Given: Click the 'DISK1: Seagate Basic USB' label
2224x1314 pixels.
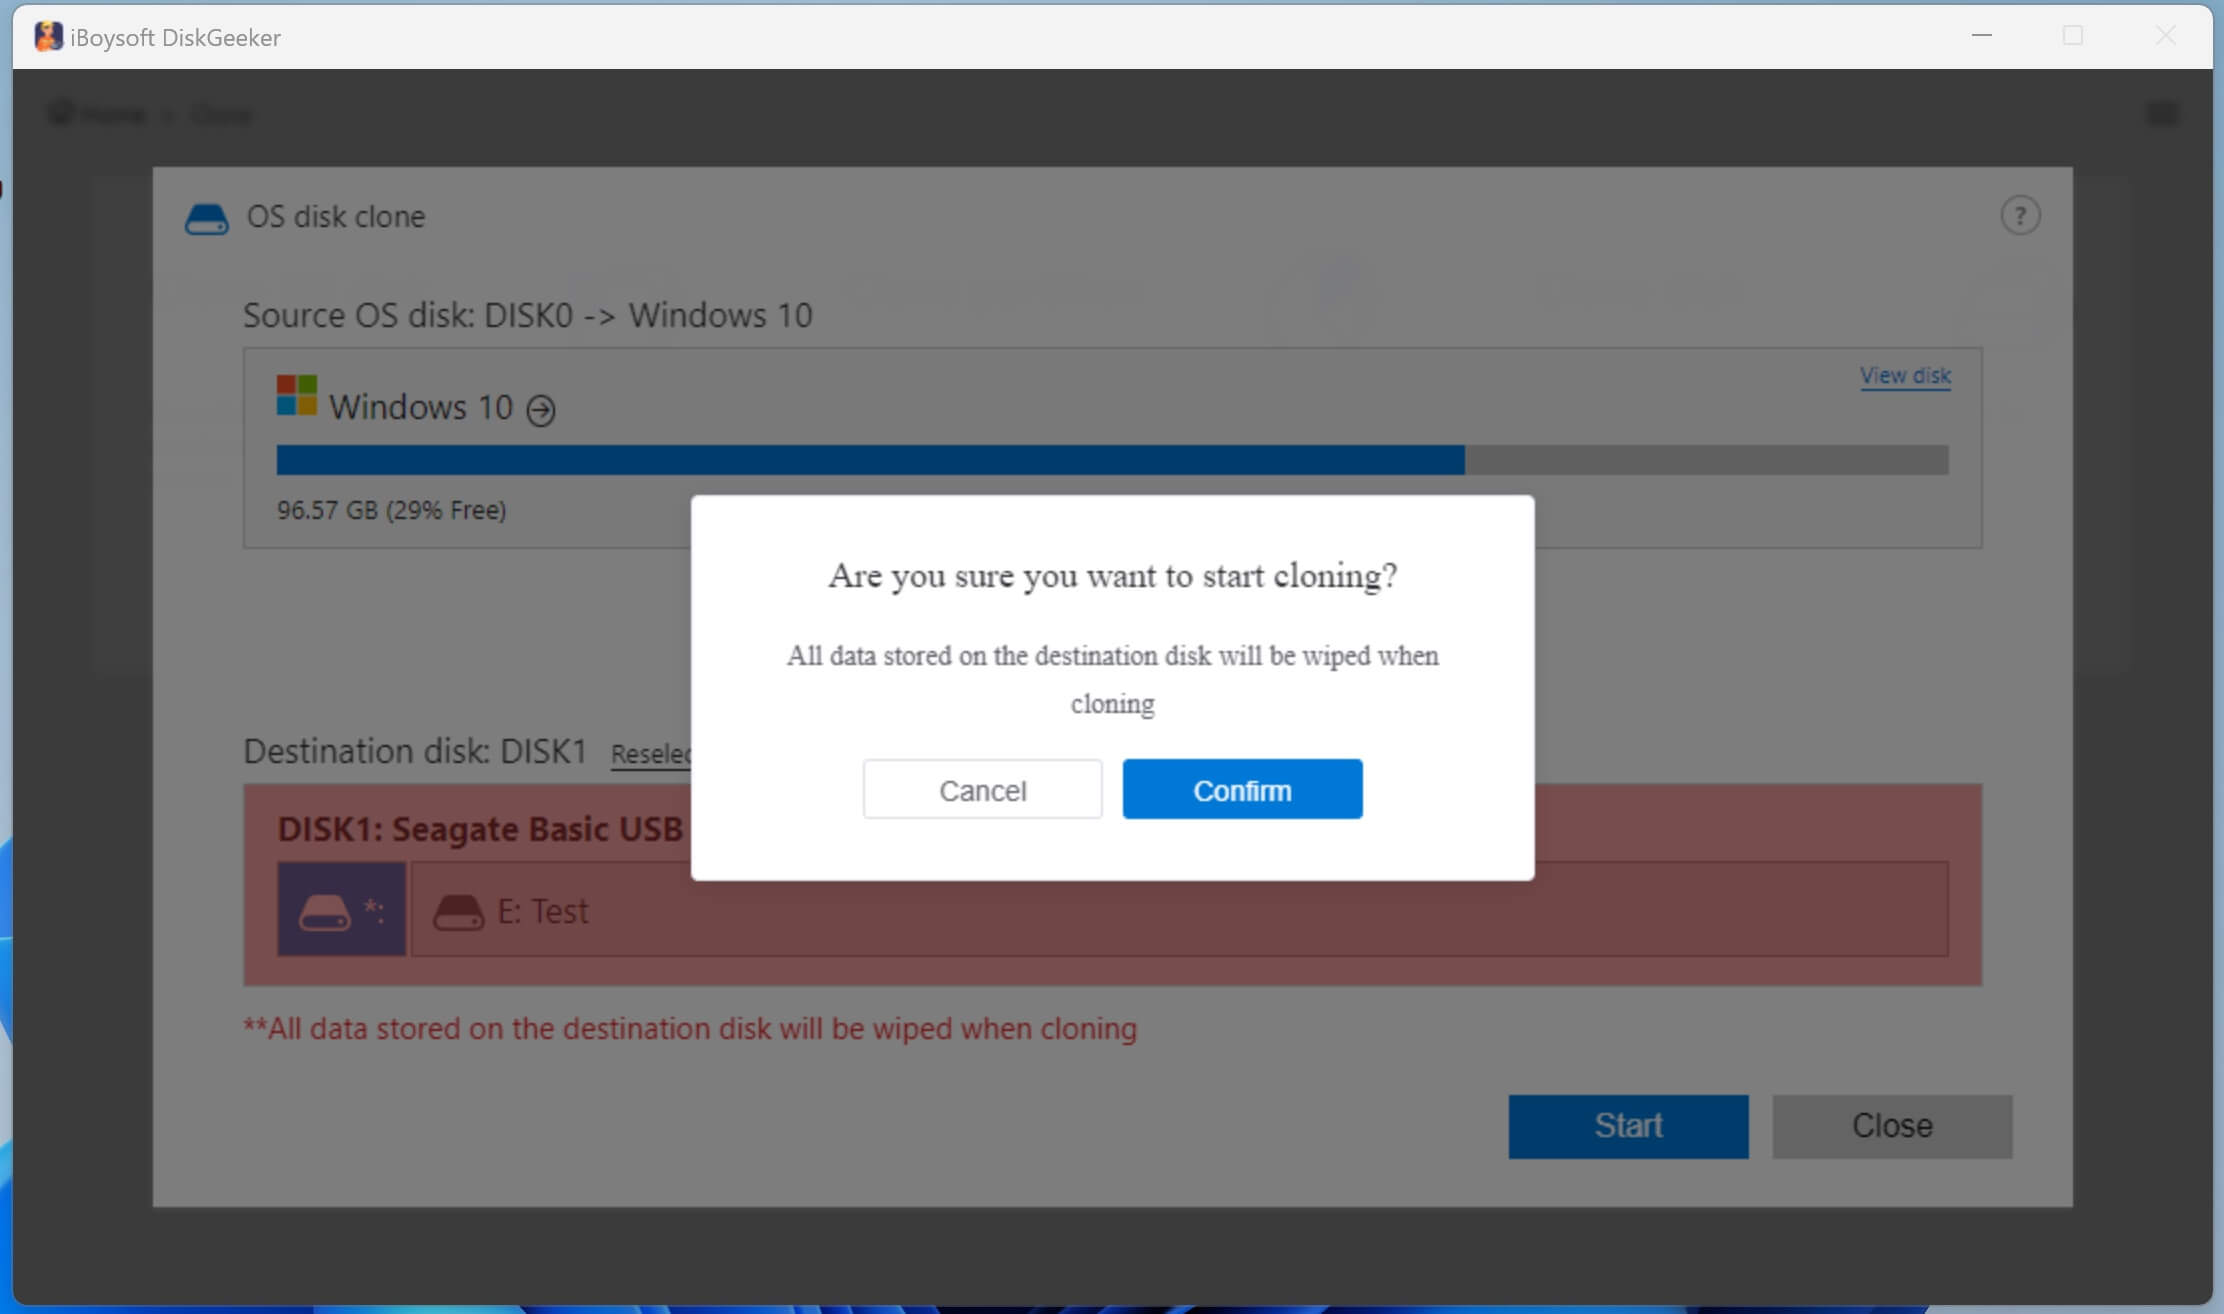Looking at the screenshot, I should tap(480, 829).
